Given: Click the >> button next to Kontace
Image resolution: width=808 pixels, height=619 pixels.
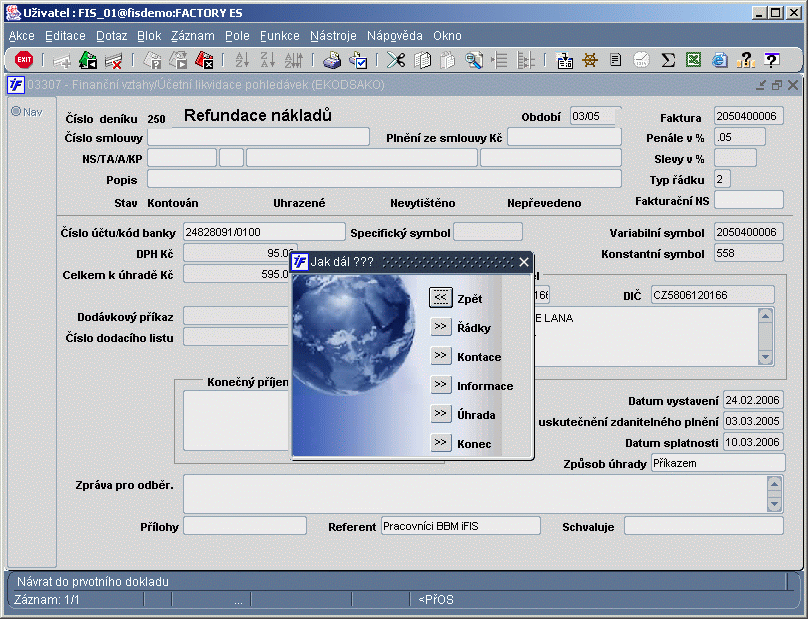Looking at the screenshot, I should [441, 356].
